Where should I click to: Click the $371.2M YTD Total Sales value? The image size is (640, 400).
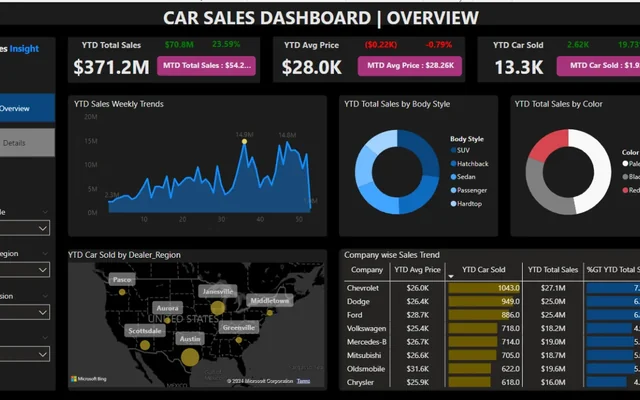(111, 67)
